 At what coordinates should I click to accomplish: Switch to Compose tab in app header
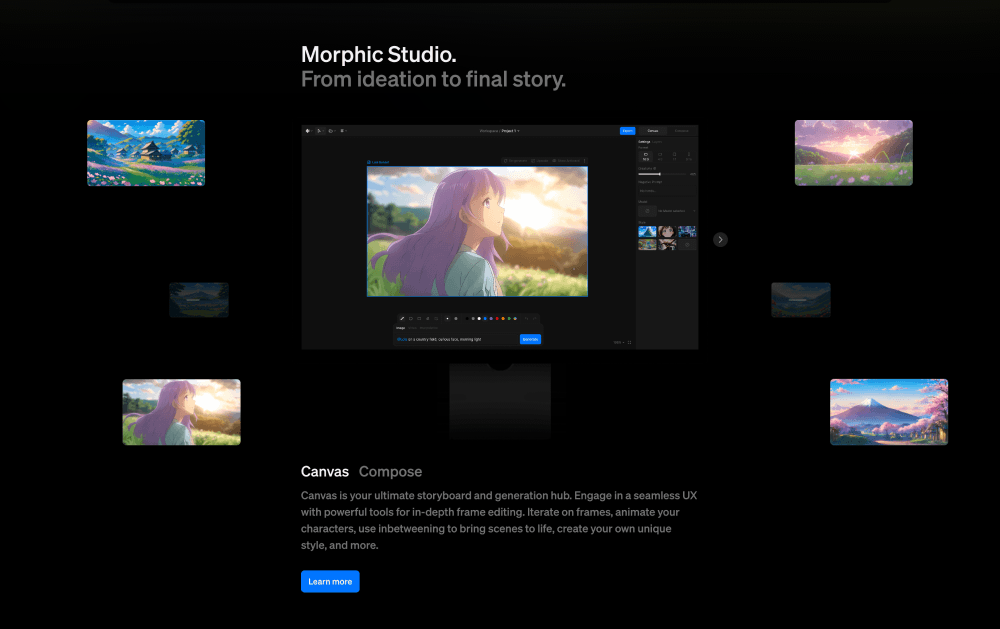(682, 131)
